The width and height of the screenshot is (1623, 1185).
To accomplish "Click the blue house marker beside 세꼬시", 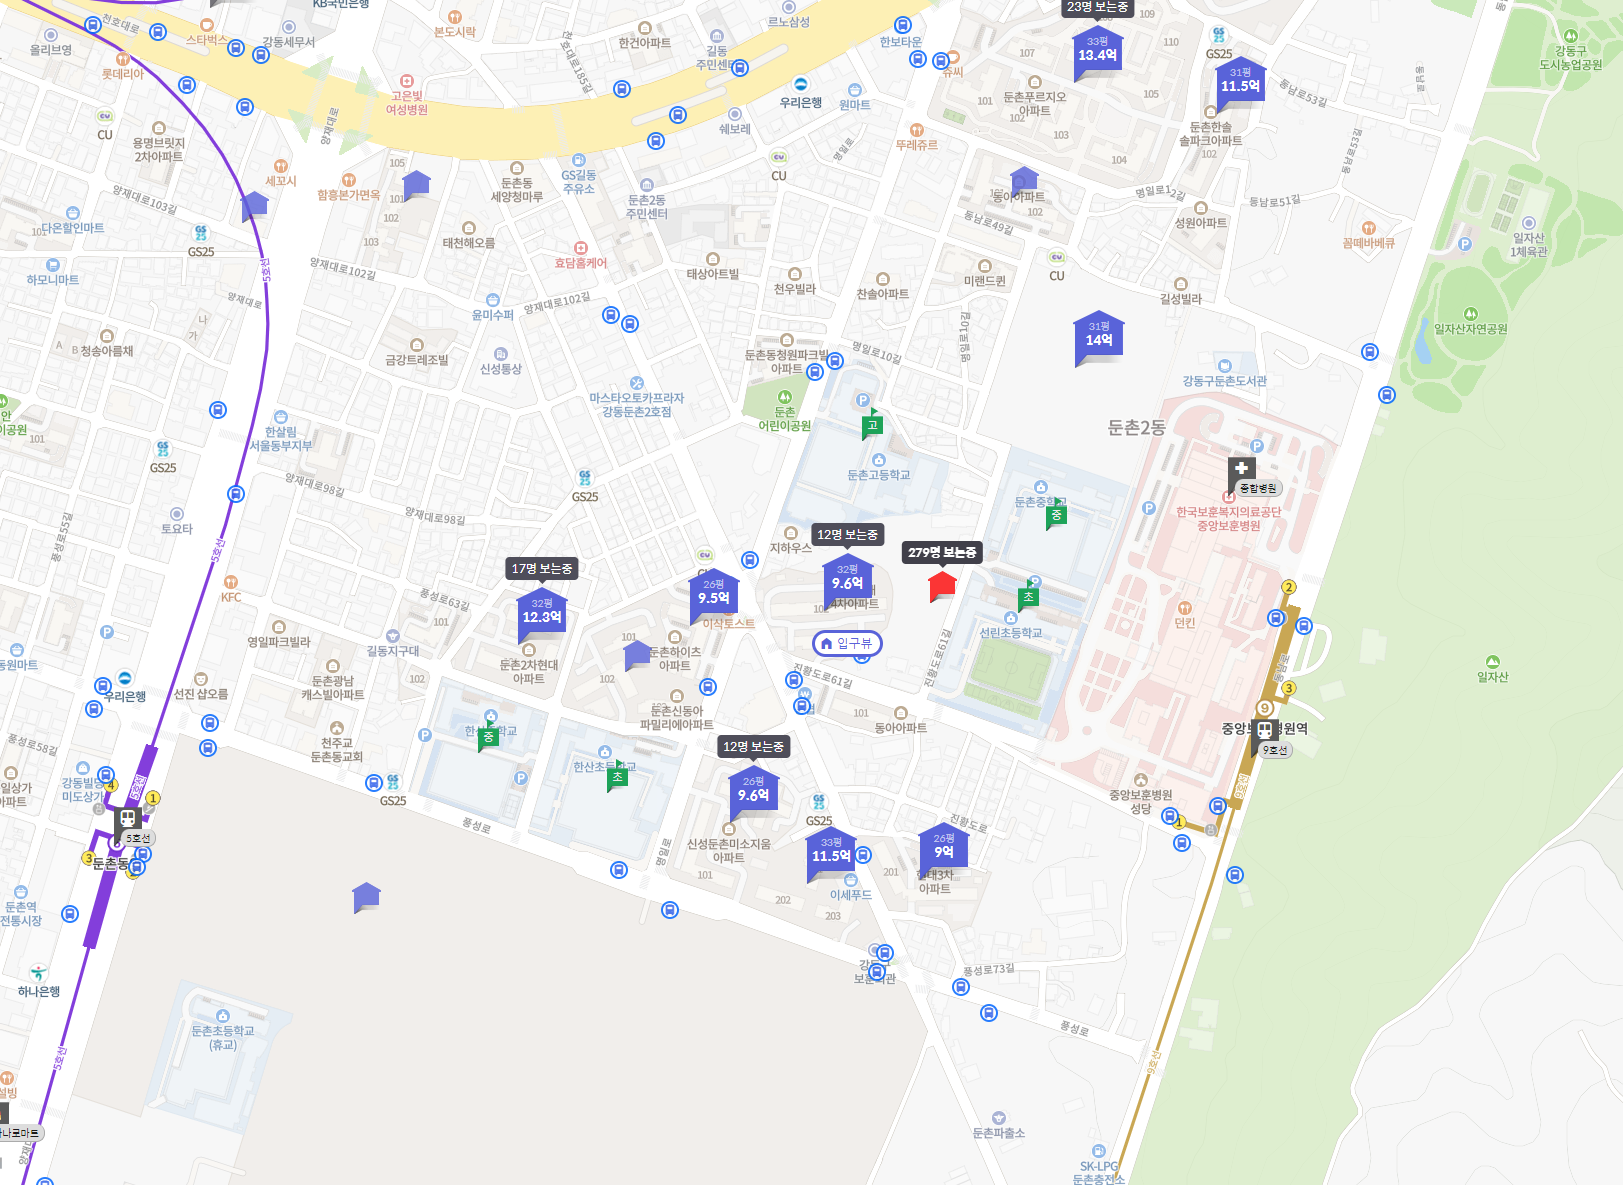I will coord(255,206).
